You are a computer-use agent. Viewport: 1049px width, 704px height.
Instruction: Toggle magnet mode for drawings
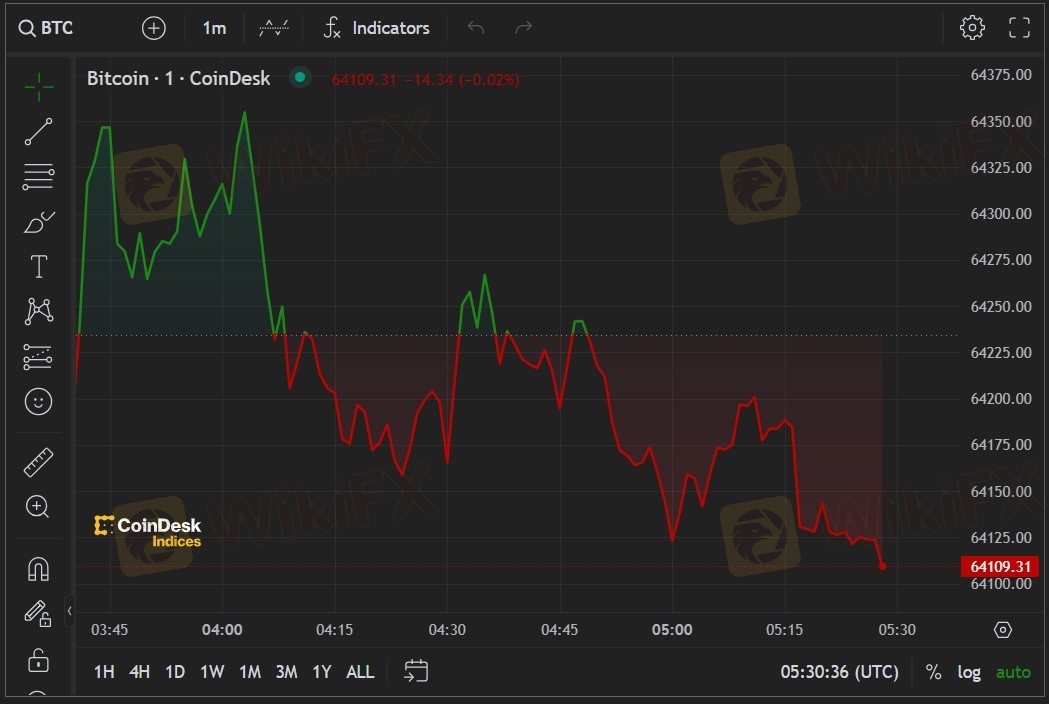click(39, 569)
